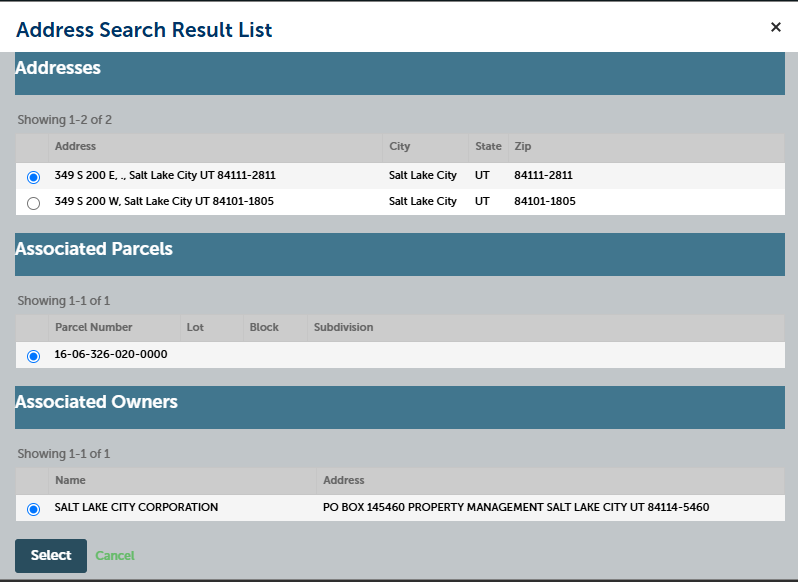
Task: Click the Associated Owners section header
Action: tap(400, 407)
